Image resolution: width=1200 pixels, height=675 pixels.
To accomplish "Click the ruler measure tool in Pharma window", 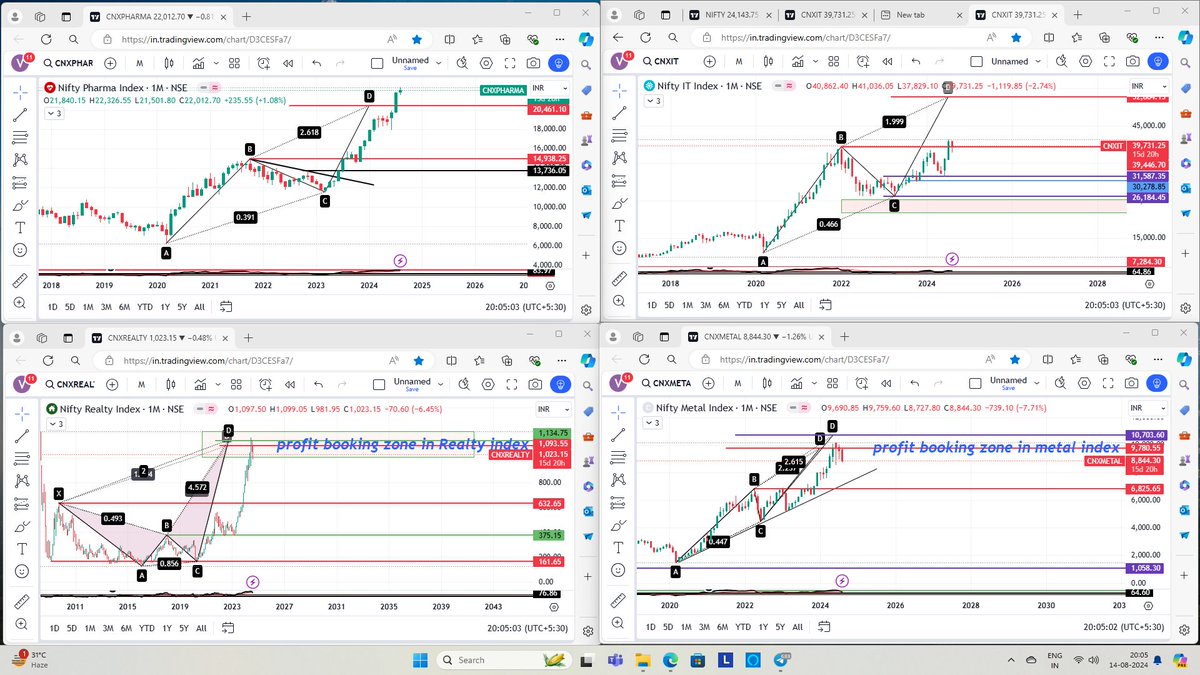I will click(x=20, y=278).
